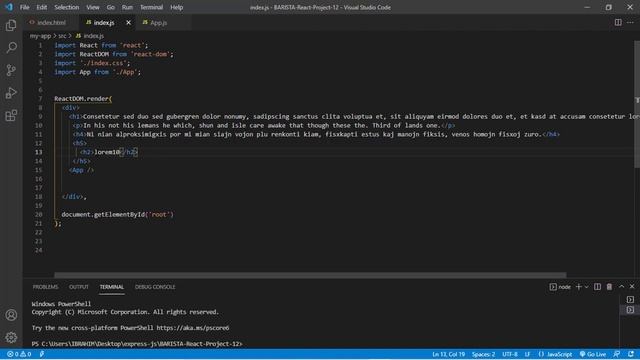The image size is (640, 360).
Task: Start Go Live server
Action: tap(593, 354)
